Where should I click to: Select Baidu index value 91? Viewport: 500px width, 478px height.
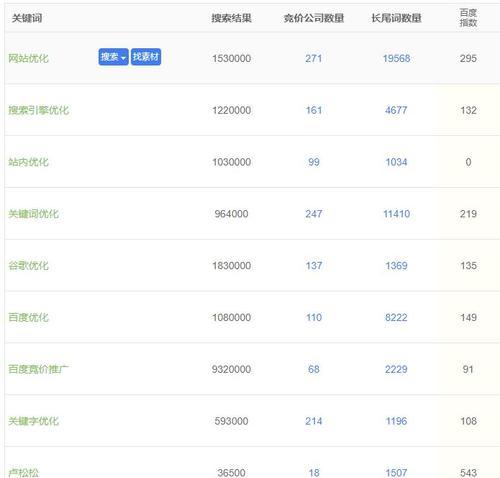coord(468,369)
